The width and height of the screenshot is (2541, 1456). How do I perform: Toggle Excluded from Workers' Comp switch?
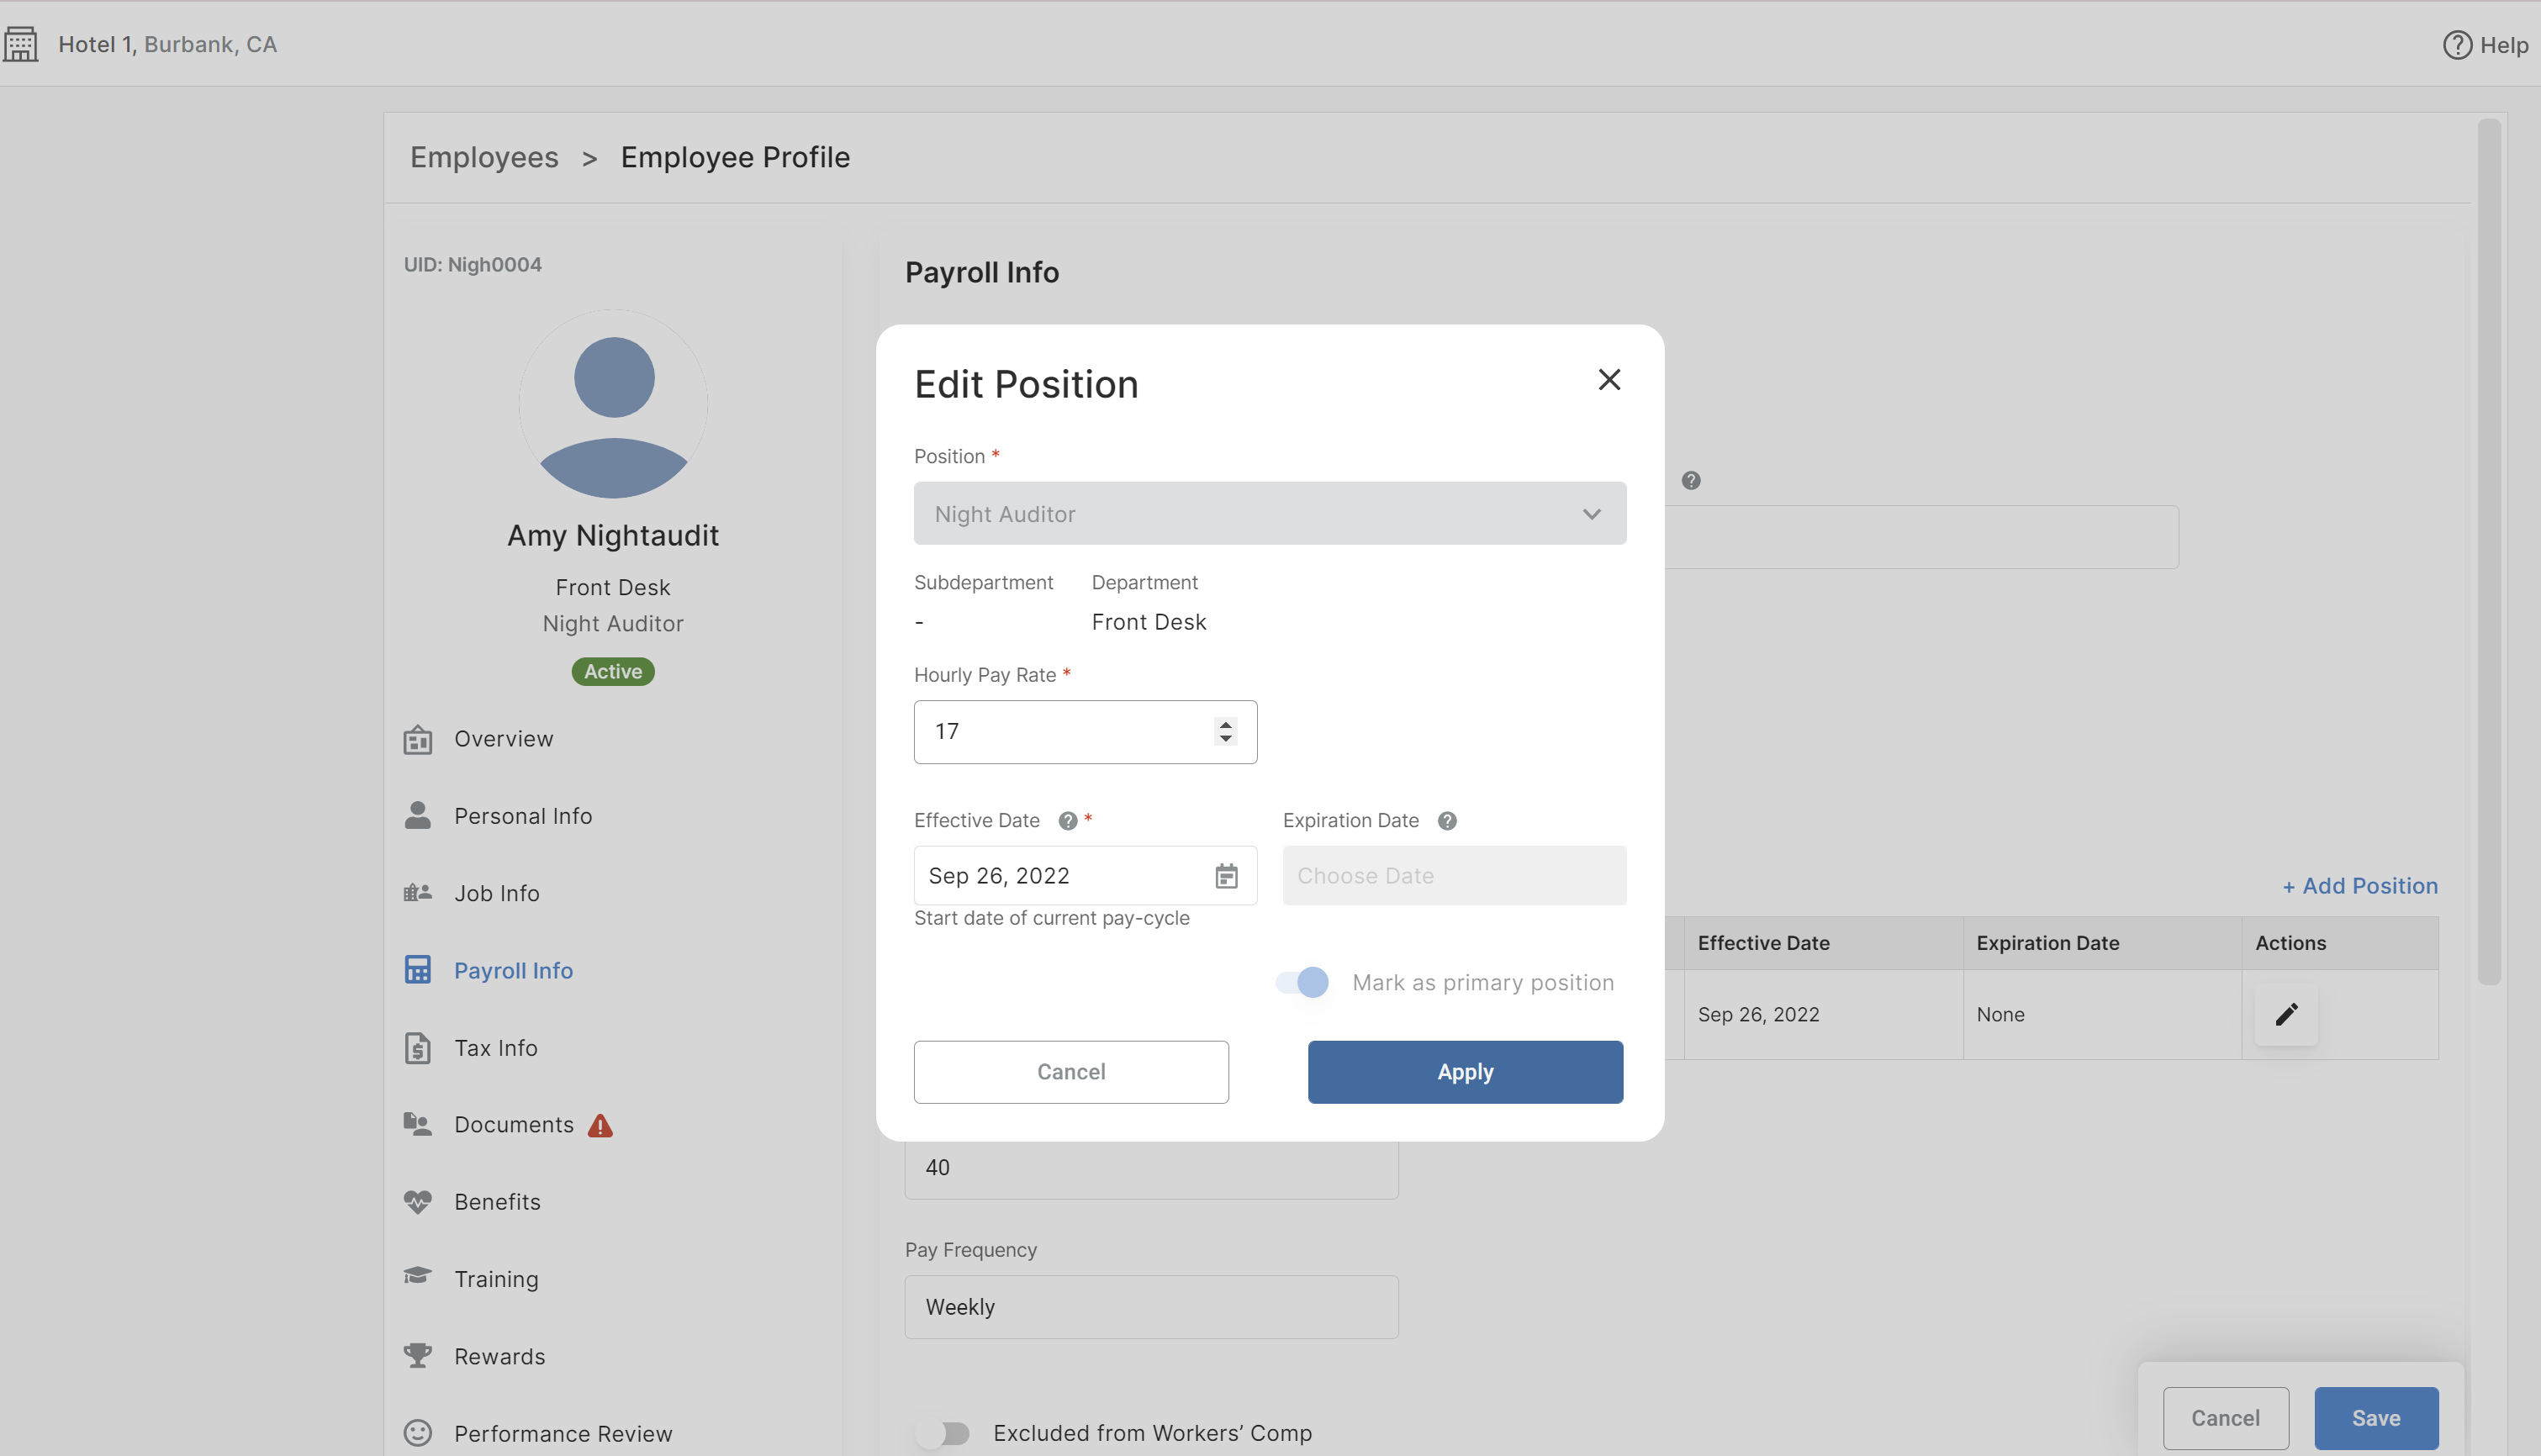pyautogui.click(x=944, y=1433)
